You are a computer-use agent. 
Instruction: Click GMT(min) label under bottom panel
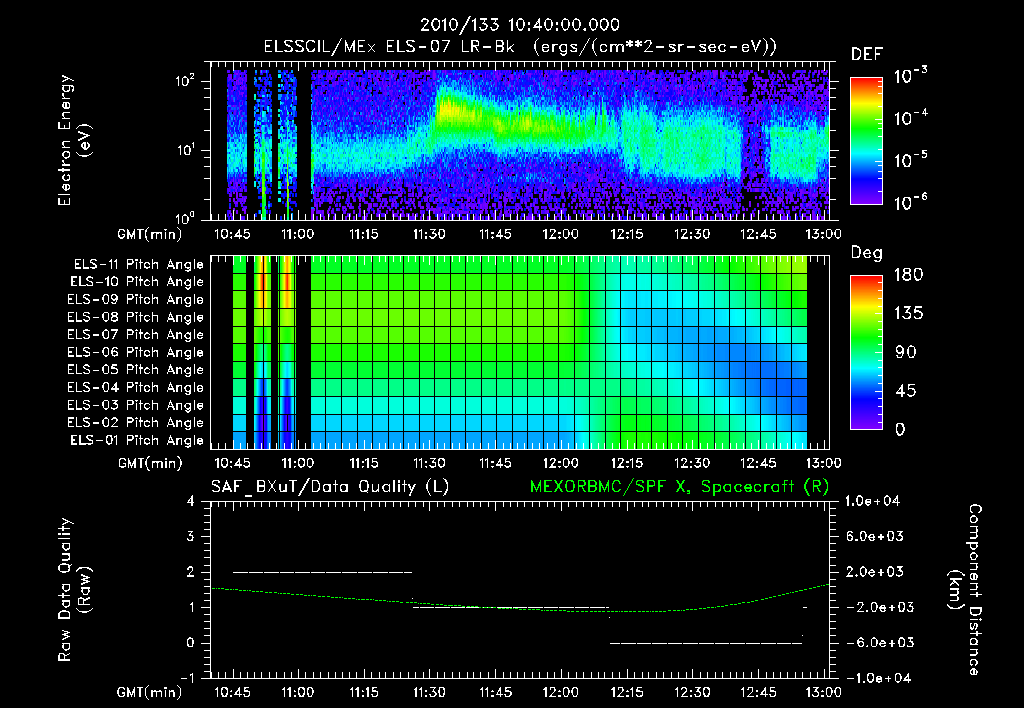[149, 692]
